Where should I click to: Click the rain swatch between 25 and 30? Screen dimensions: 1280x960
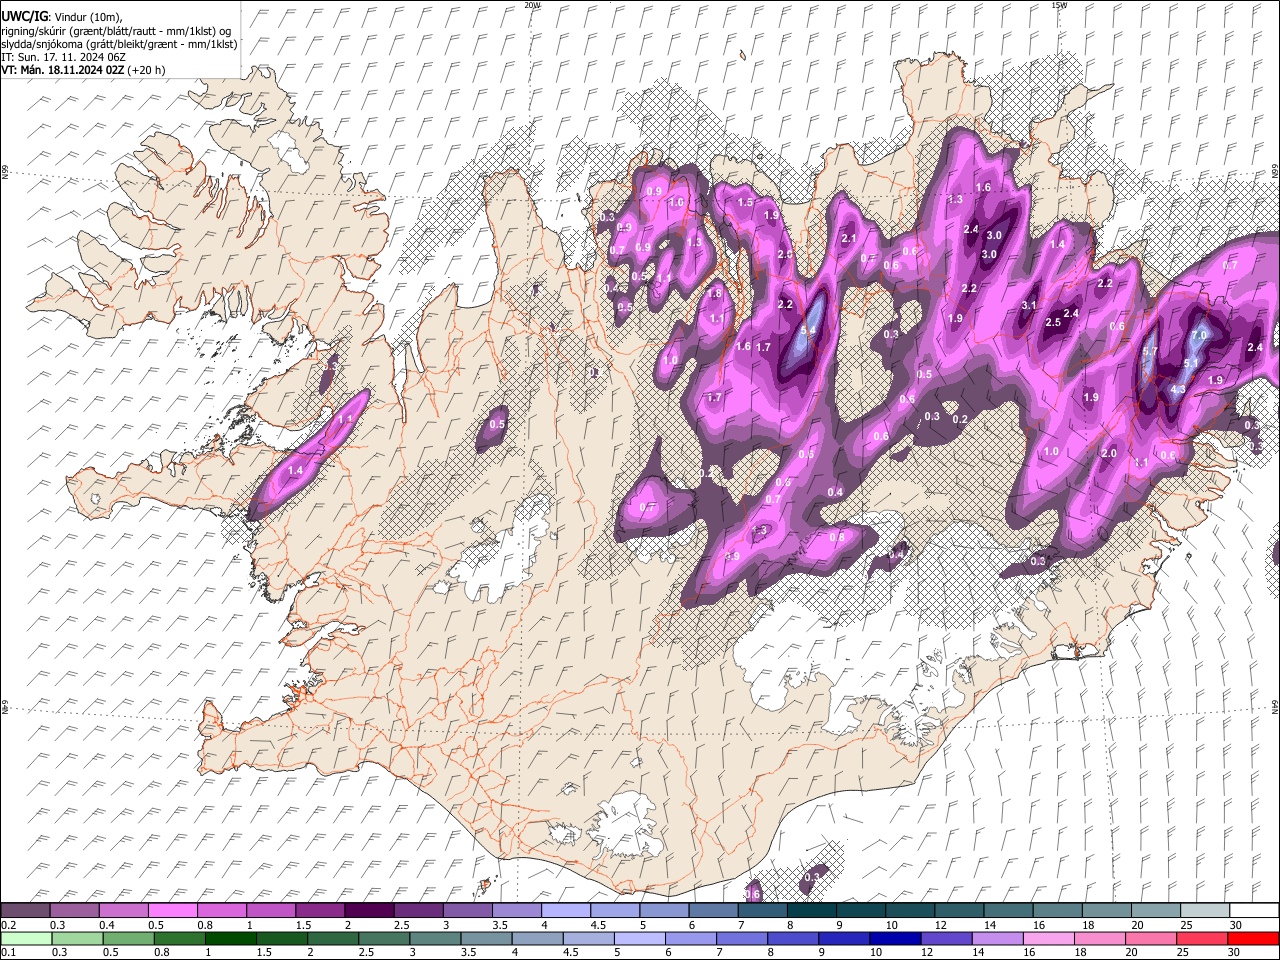(x=1204, y=938)
